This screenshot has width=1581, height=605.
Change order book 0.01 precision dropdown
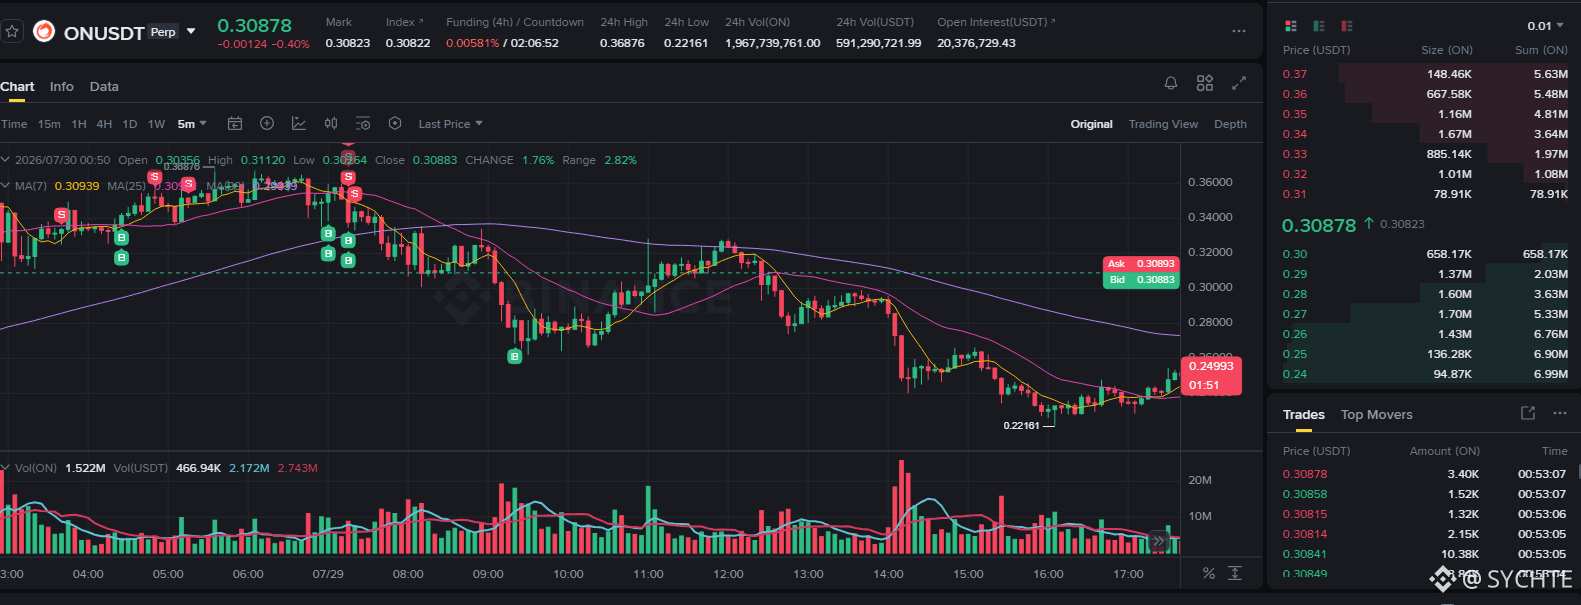pos(1545,26)
